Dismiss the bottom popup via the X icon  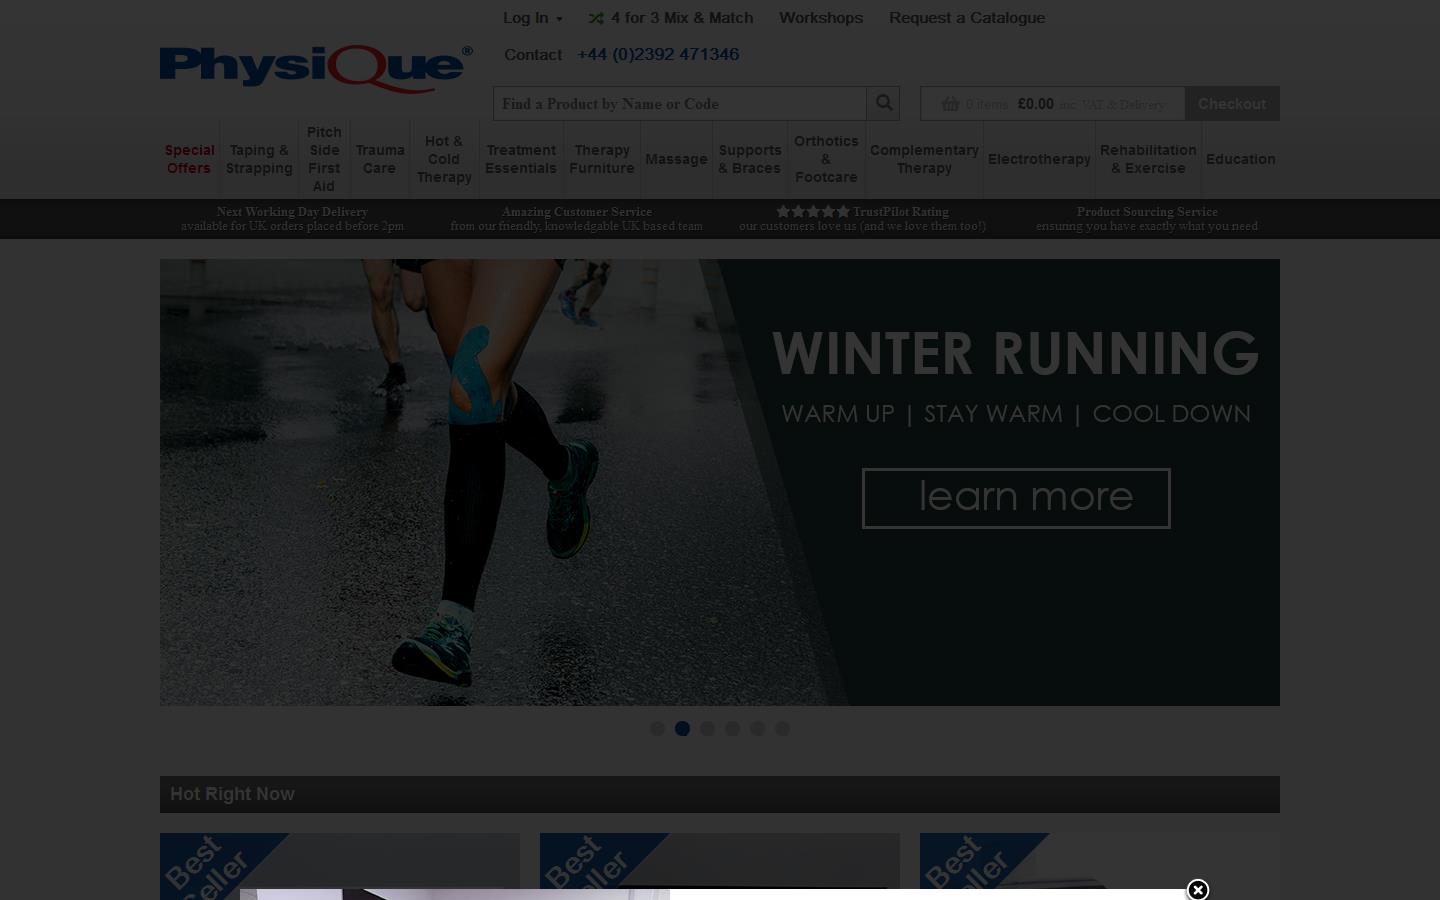click(x=1197, y=890)
